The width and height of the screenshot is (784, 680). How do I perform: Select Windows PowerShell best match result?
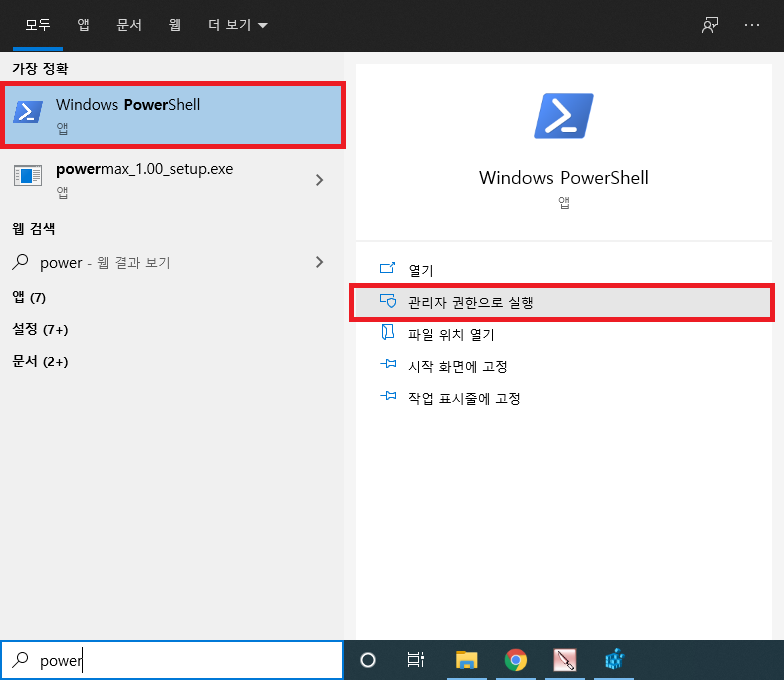pos(172,116)
